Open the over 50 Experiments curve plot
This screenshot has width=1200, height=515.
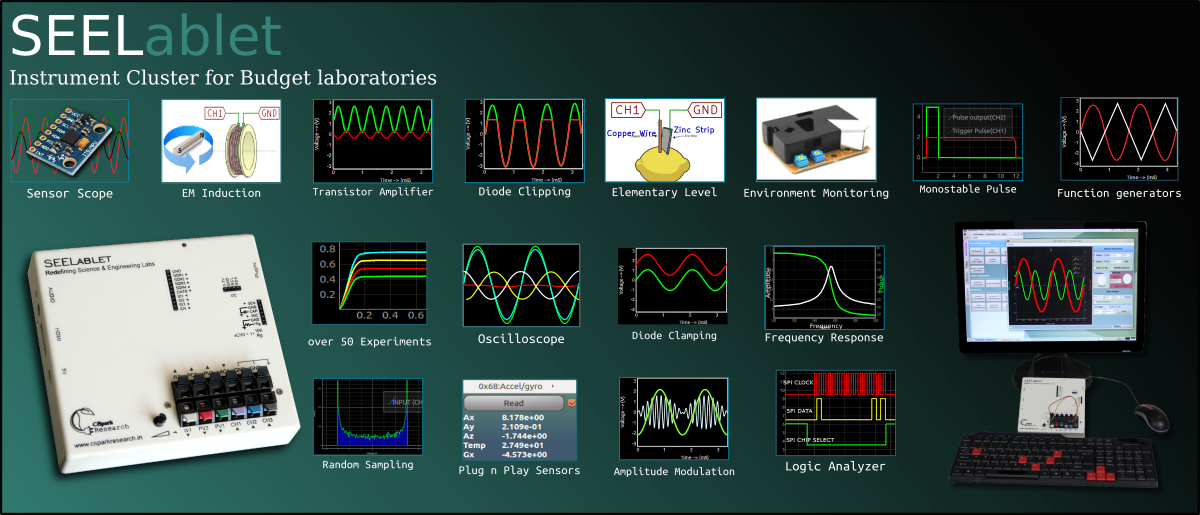(369, 284)
